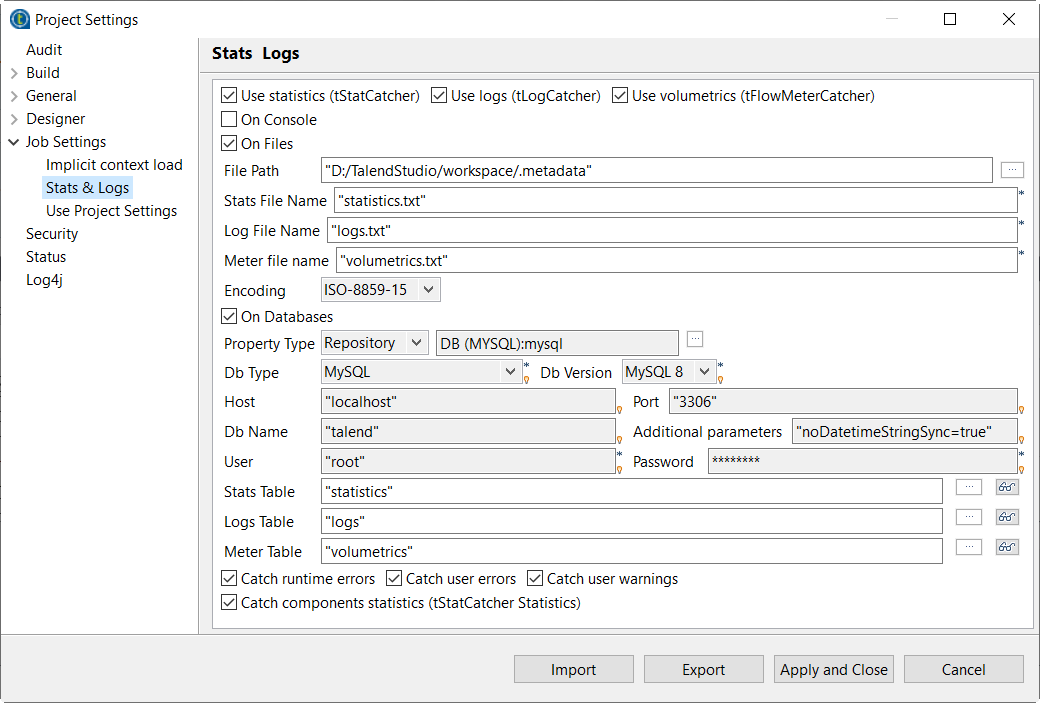This screenshot has height=703, width=1040.
Task: Click the browse button for Meter Table
Action: coord(968,547)
